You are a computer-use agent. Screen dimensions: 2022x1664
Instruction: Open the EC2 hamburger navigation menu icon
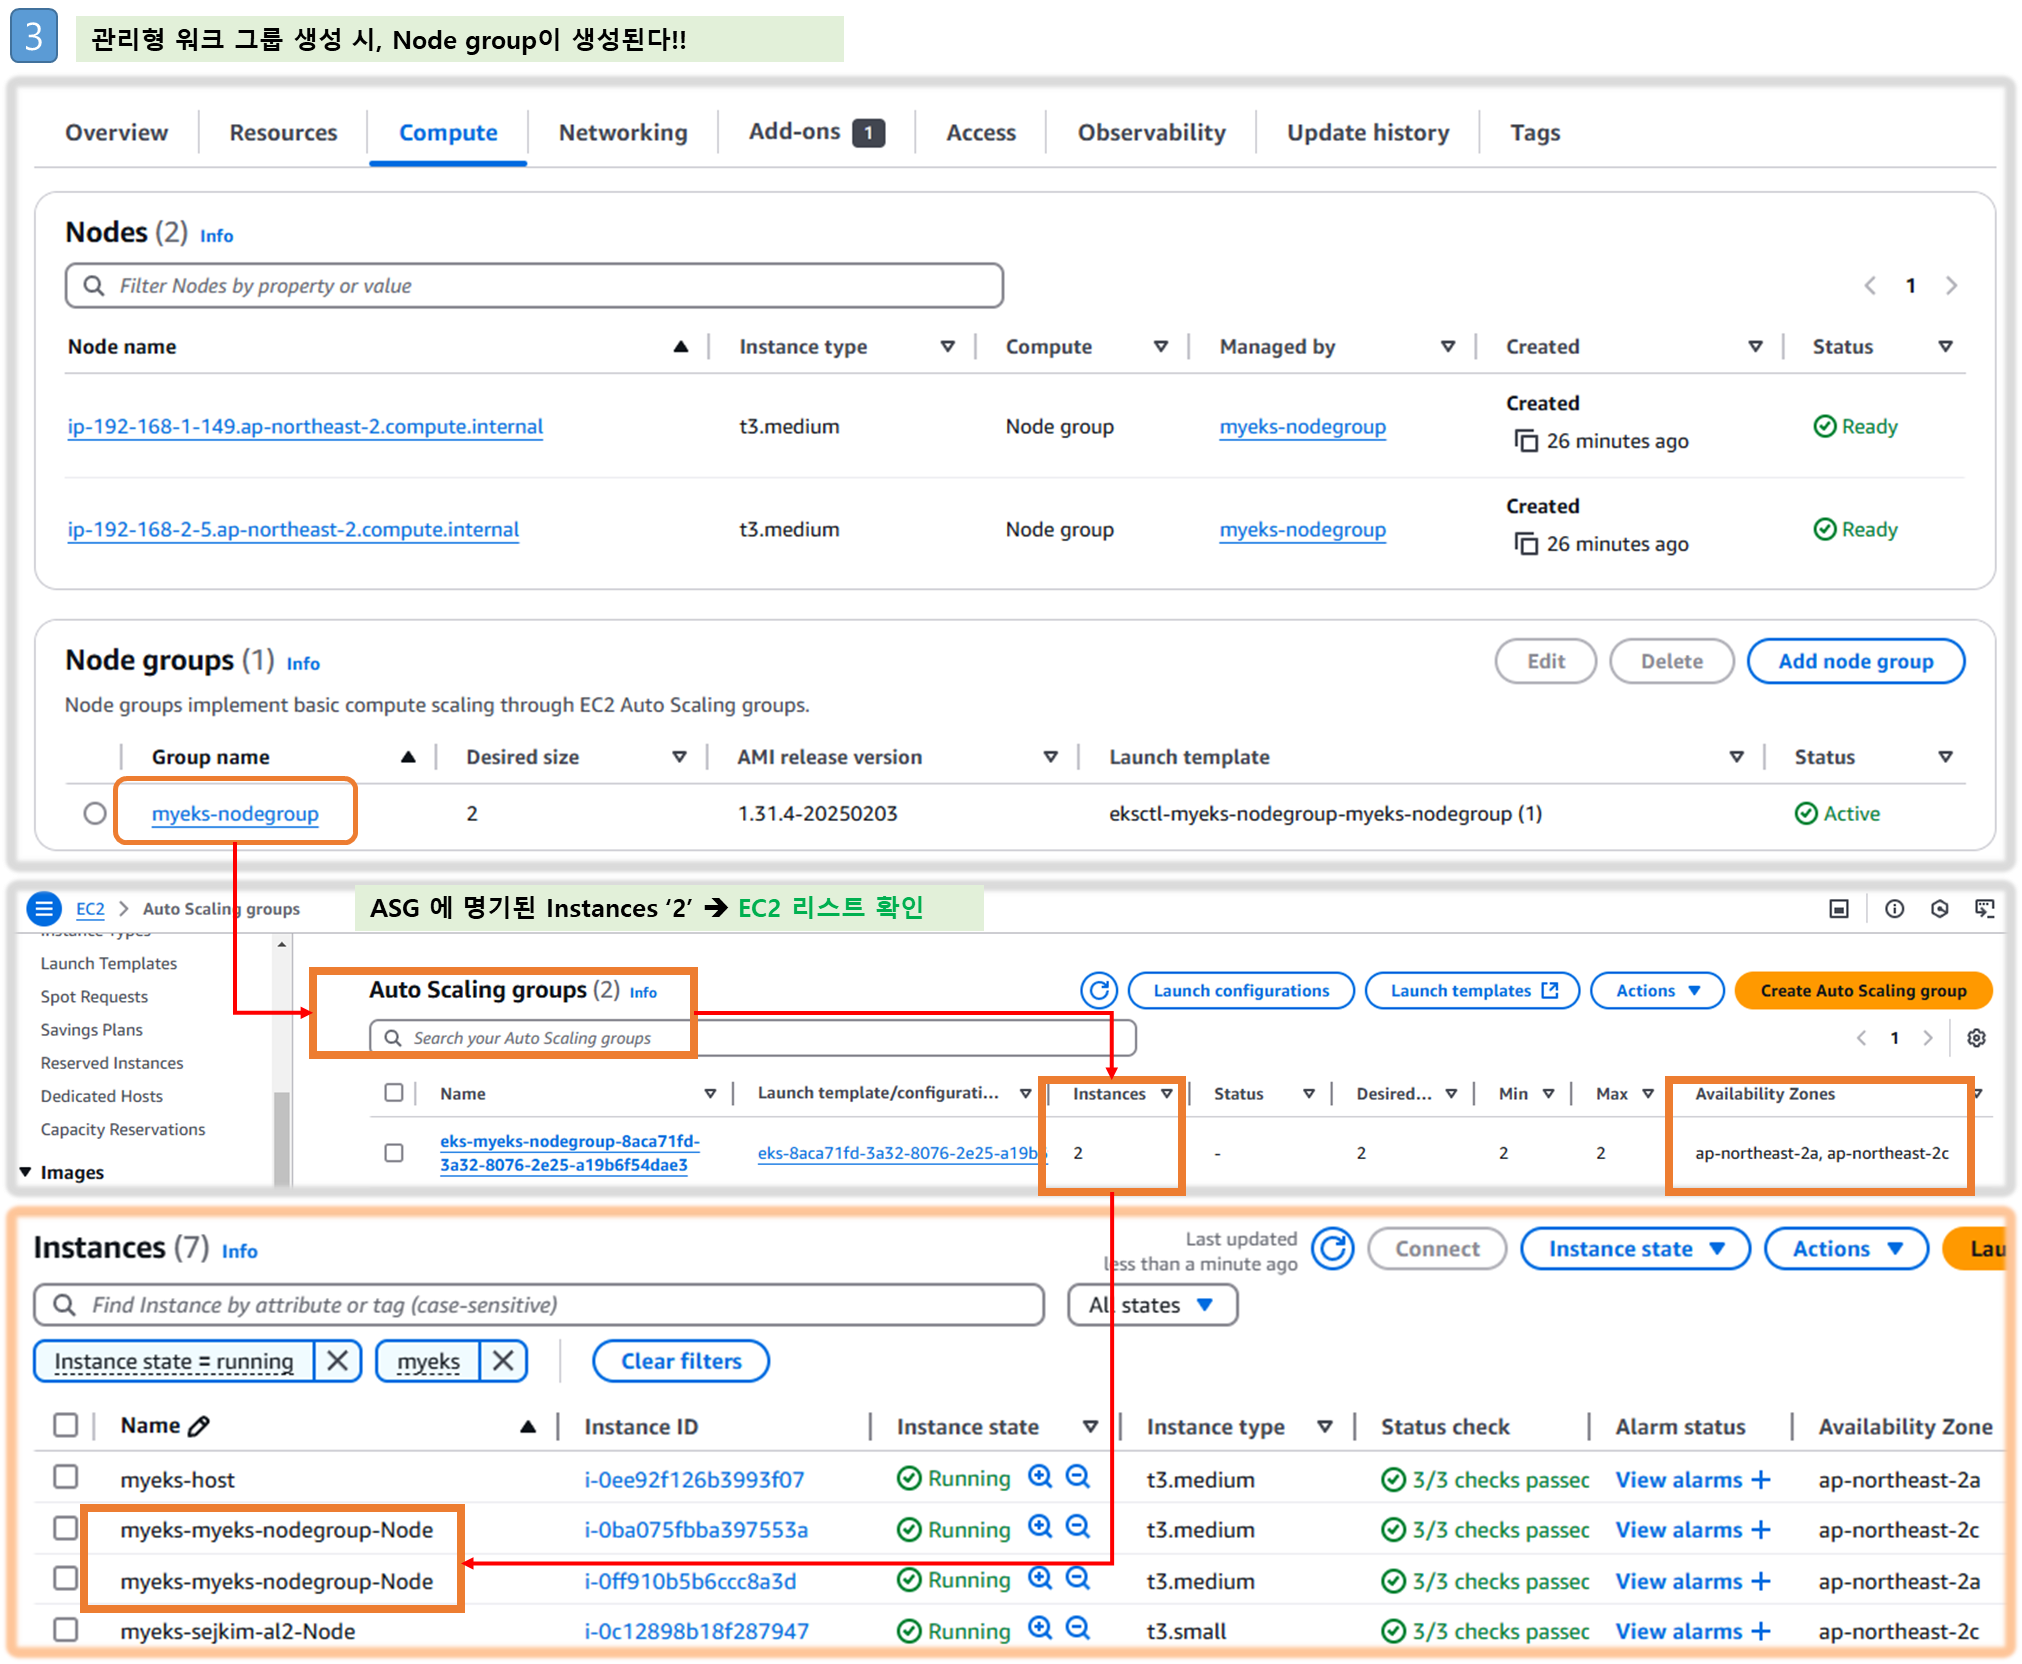(x=44, y=908)
